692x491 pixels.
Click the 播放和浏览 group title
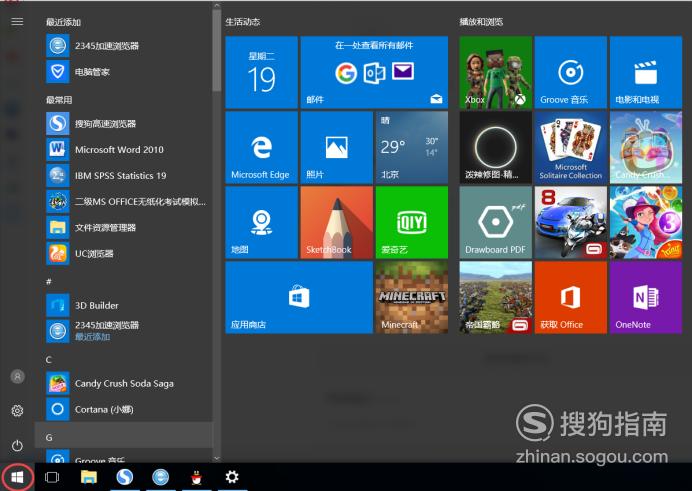click(481, 22)
